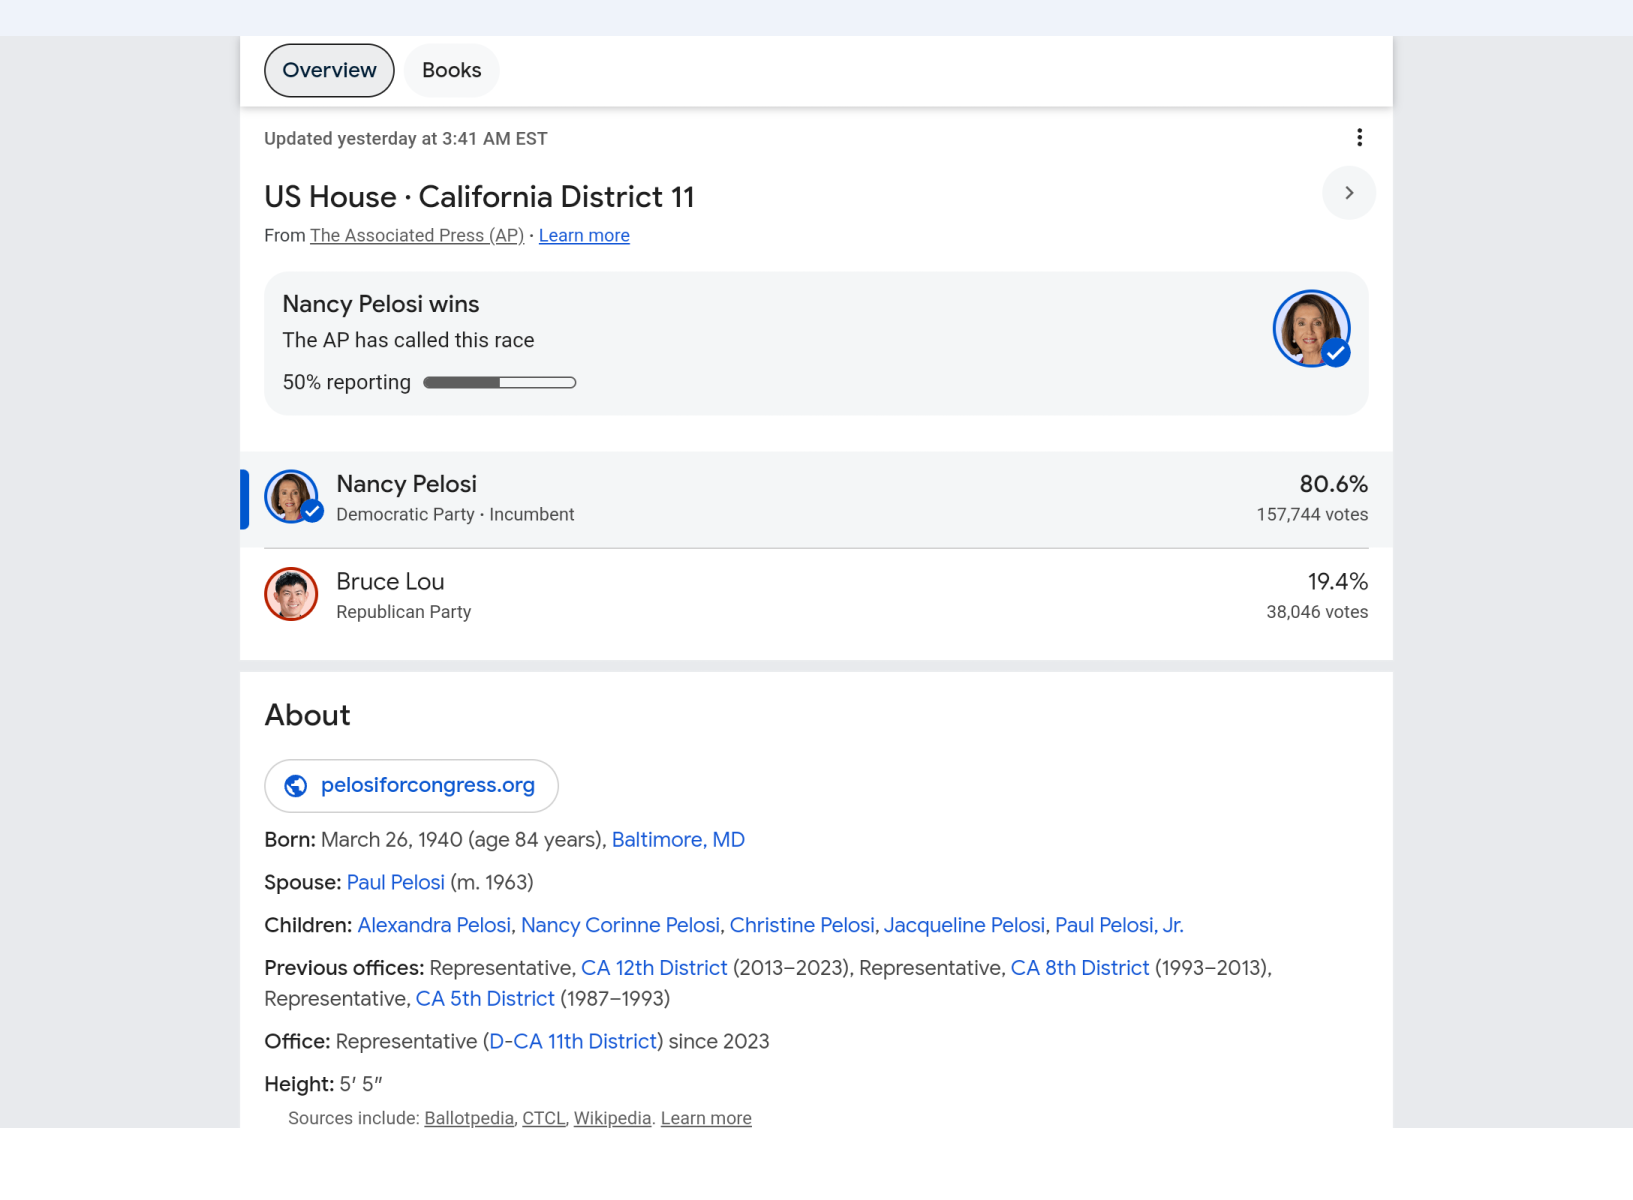
Task: Expand election results with the right chevron
Action: click(x=1349, y=193)
